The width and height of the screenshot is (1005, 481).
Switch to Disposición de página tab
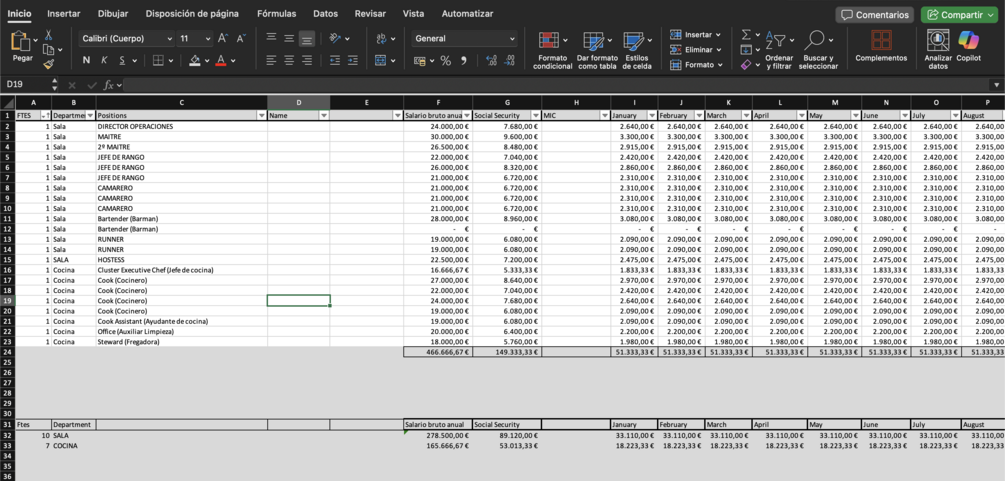pyautogui.click(x=192, y=13)
